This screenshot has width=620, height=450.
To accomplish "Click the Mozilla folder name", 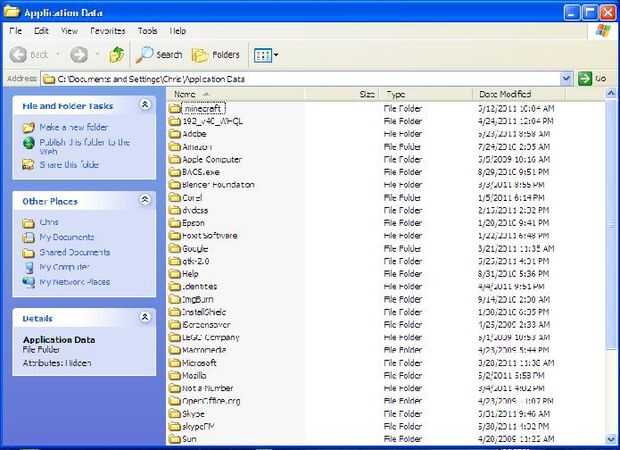I will [x=194, y=375].
